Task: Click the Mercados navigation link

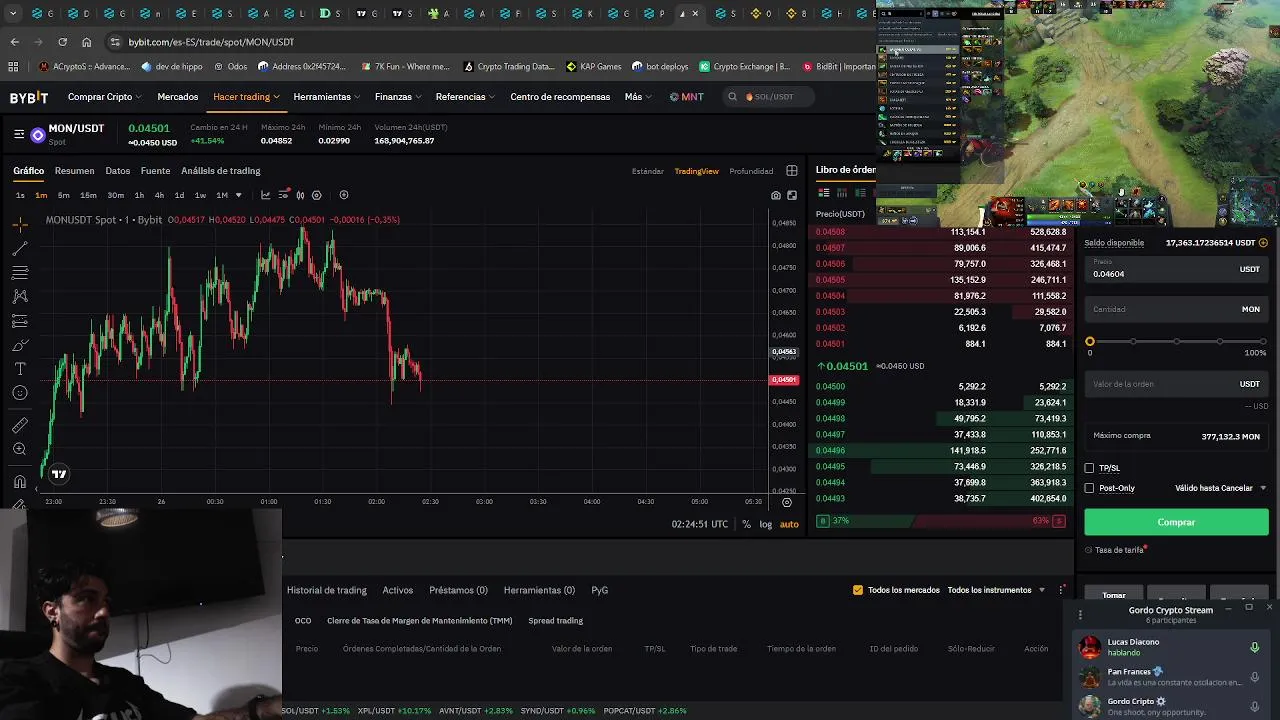Action: pos(177,97)
